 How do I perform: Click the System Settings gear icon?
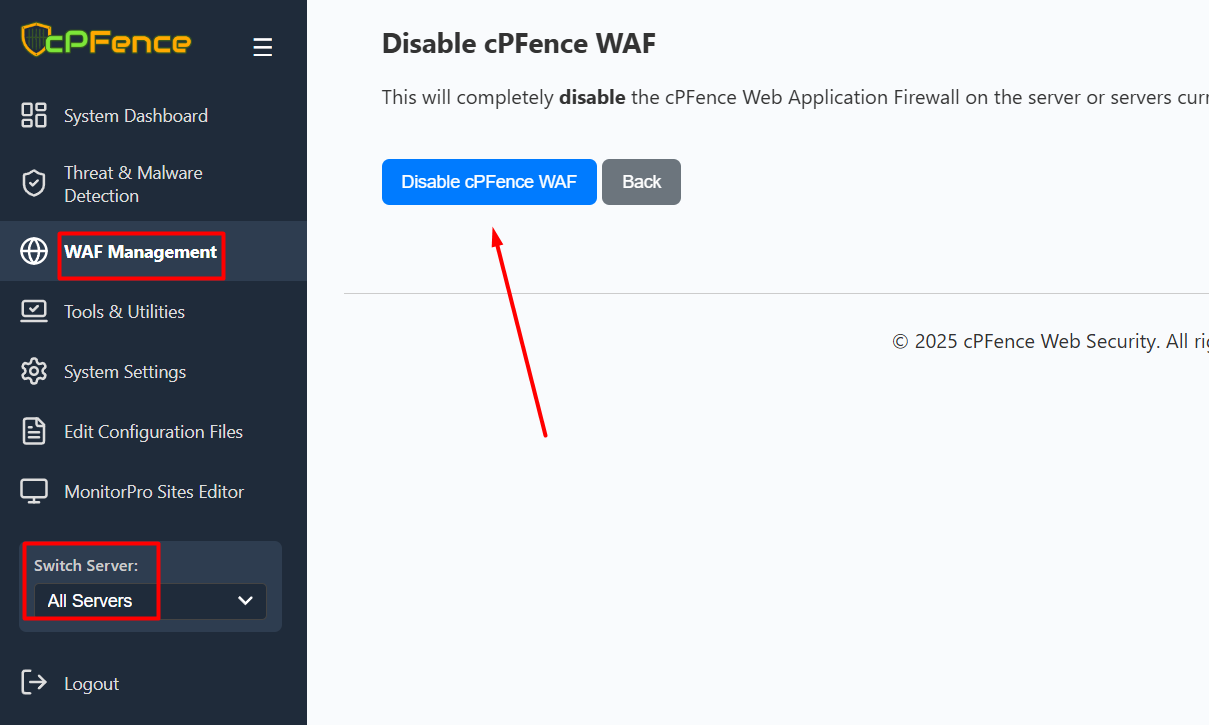click(x=34, y=371)
